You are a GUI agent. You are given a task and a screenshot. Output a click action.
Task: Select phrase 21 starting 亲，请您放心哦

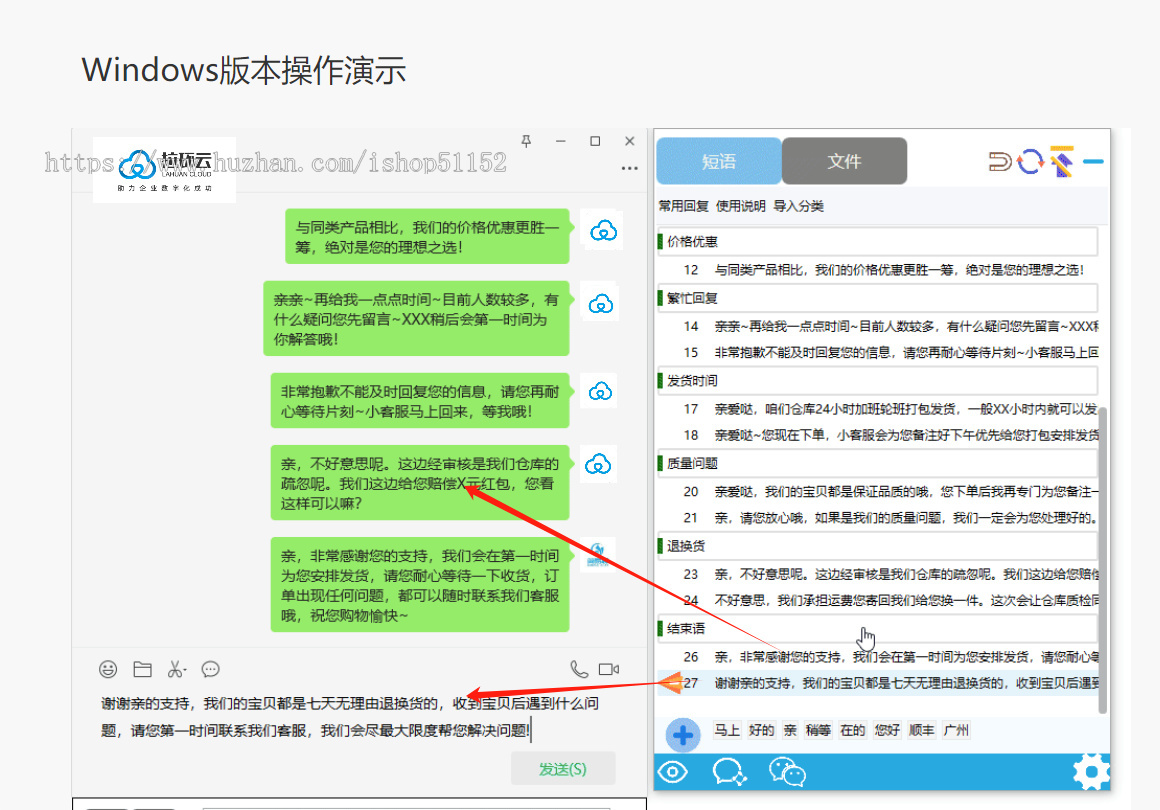(x=878, y=518)
